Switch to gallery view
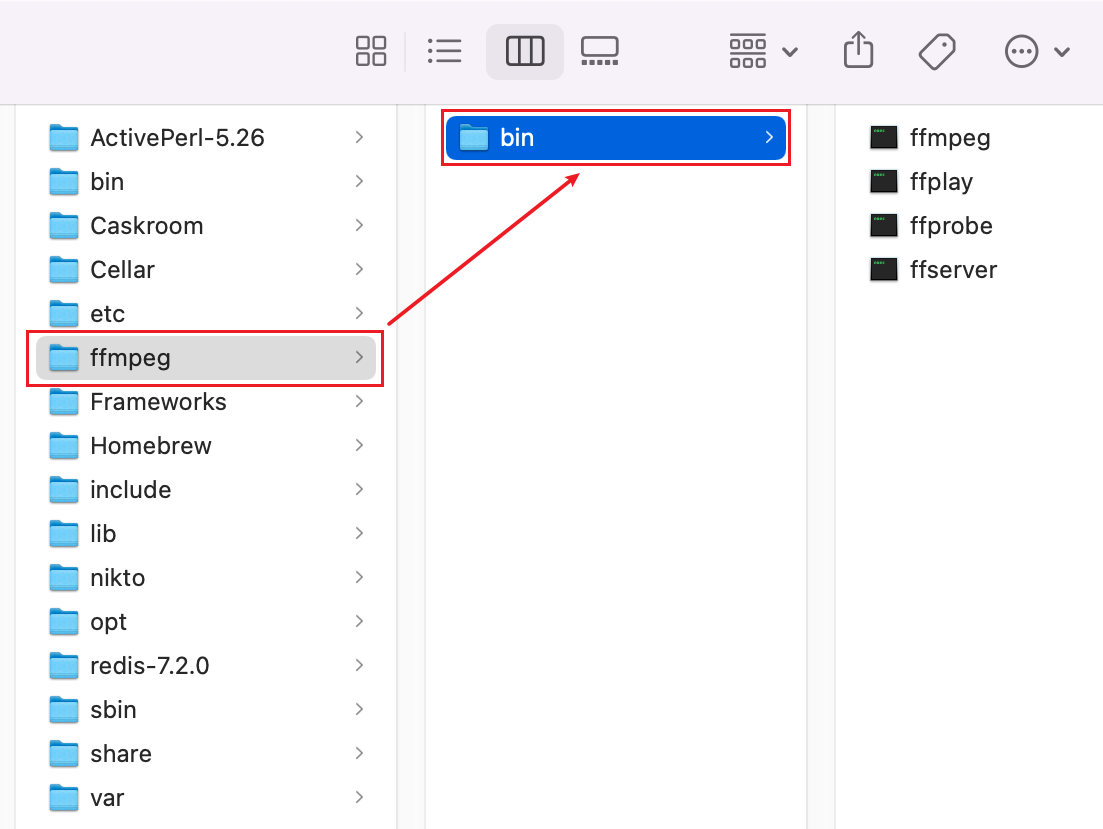This screenshot has width=1103, height=829. click(599, 51)
